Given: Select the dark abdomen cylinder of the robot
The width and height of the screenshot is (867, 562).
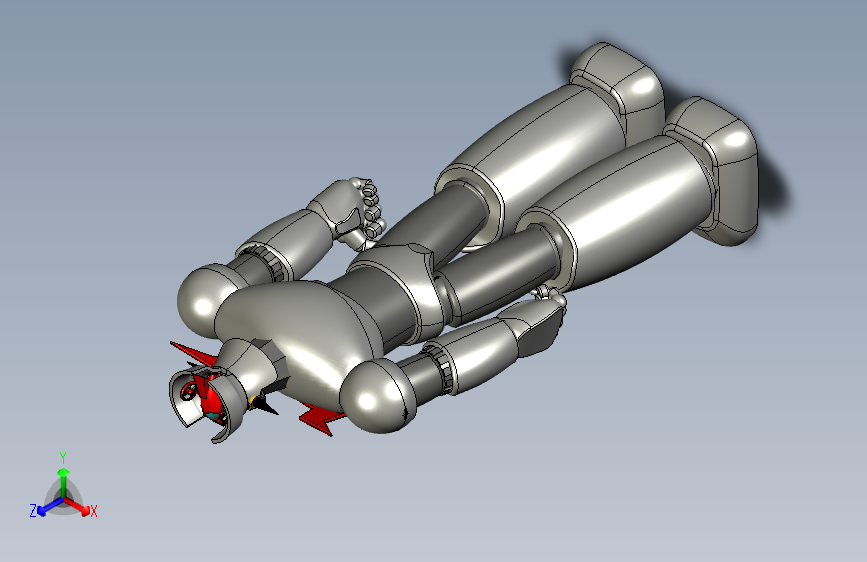Looking at the screenshot, I should click(x=374, y=305).
